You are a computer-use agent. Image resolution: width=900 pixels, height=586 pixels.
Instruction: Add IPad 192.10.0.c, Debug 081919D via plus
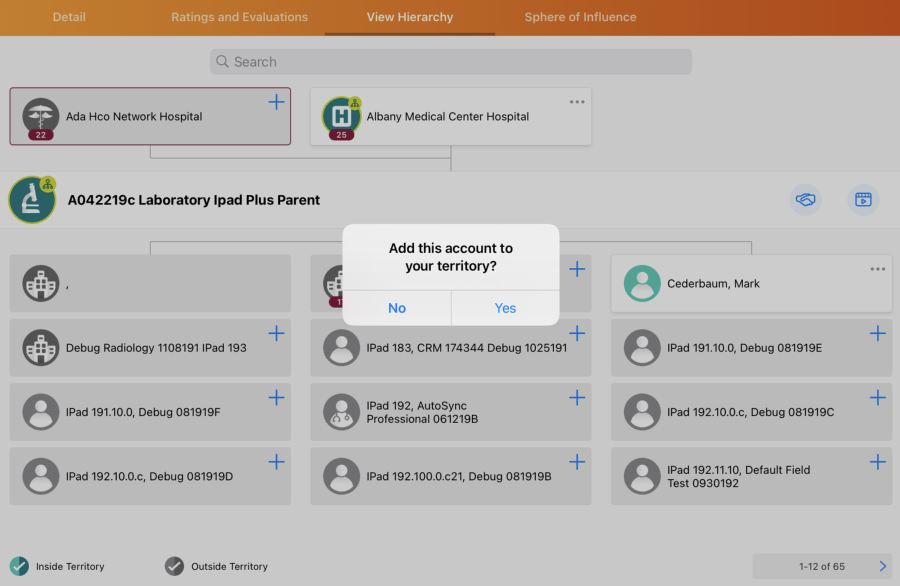pyautogui.click(x=276, y=462)
